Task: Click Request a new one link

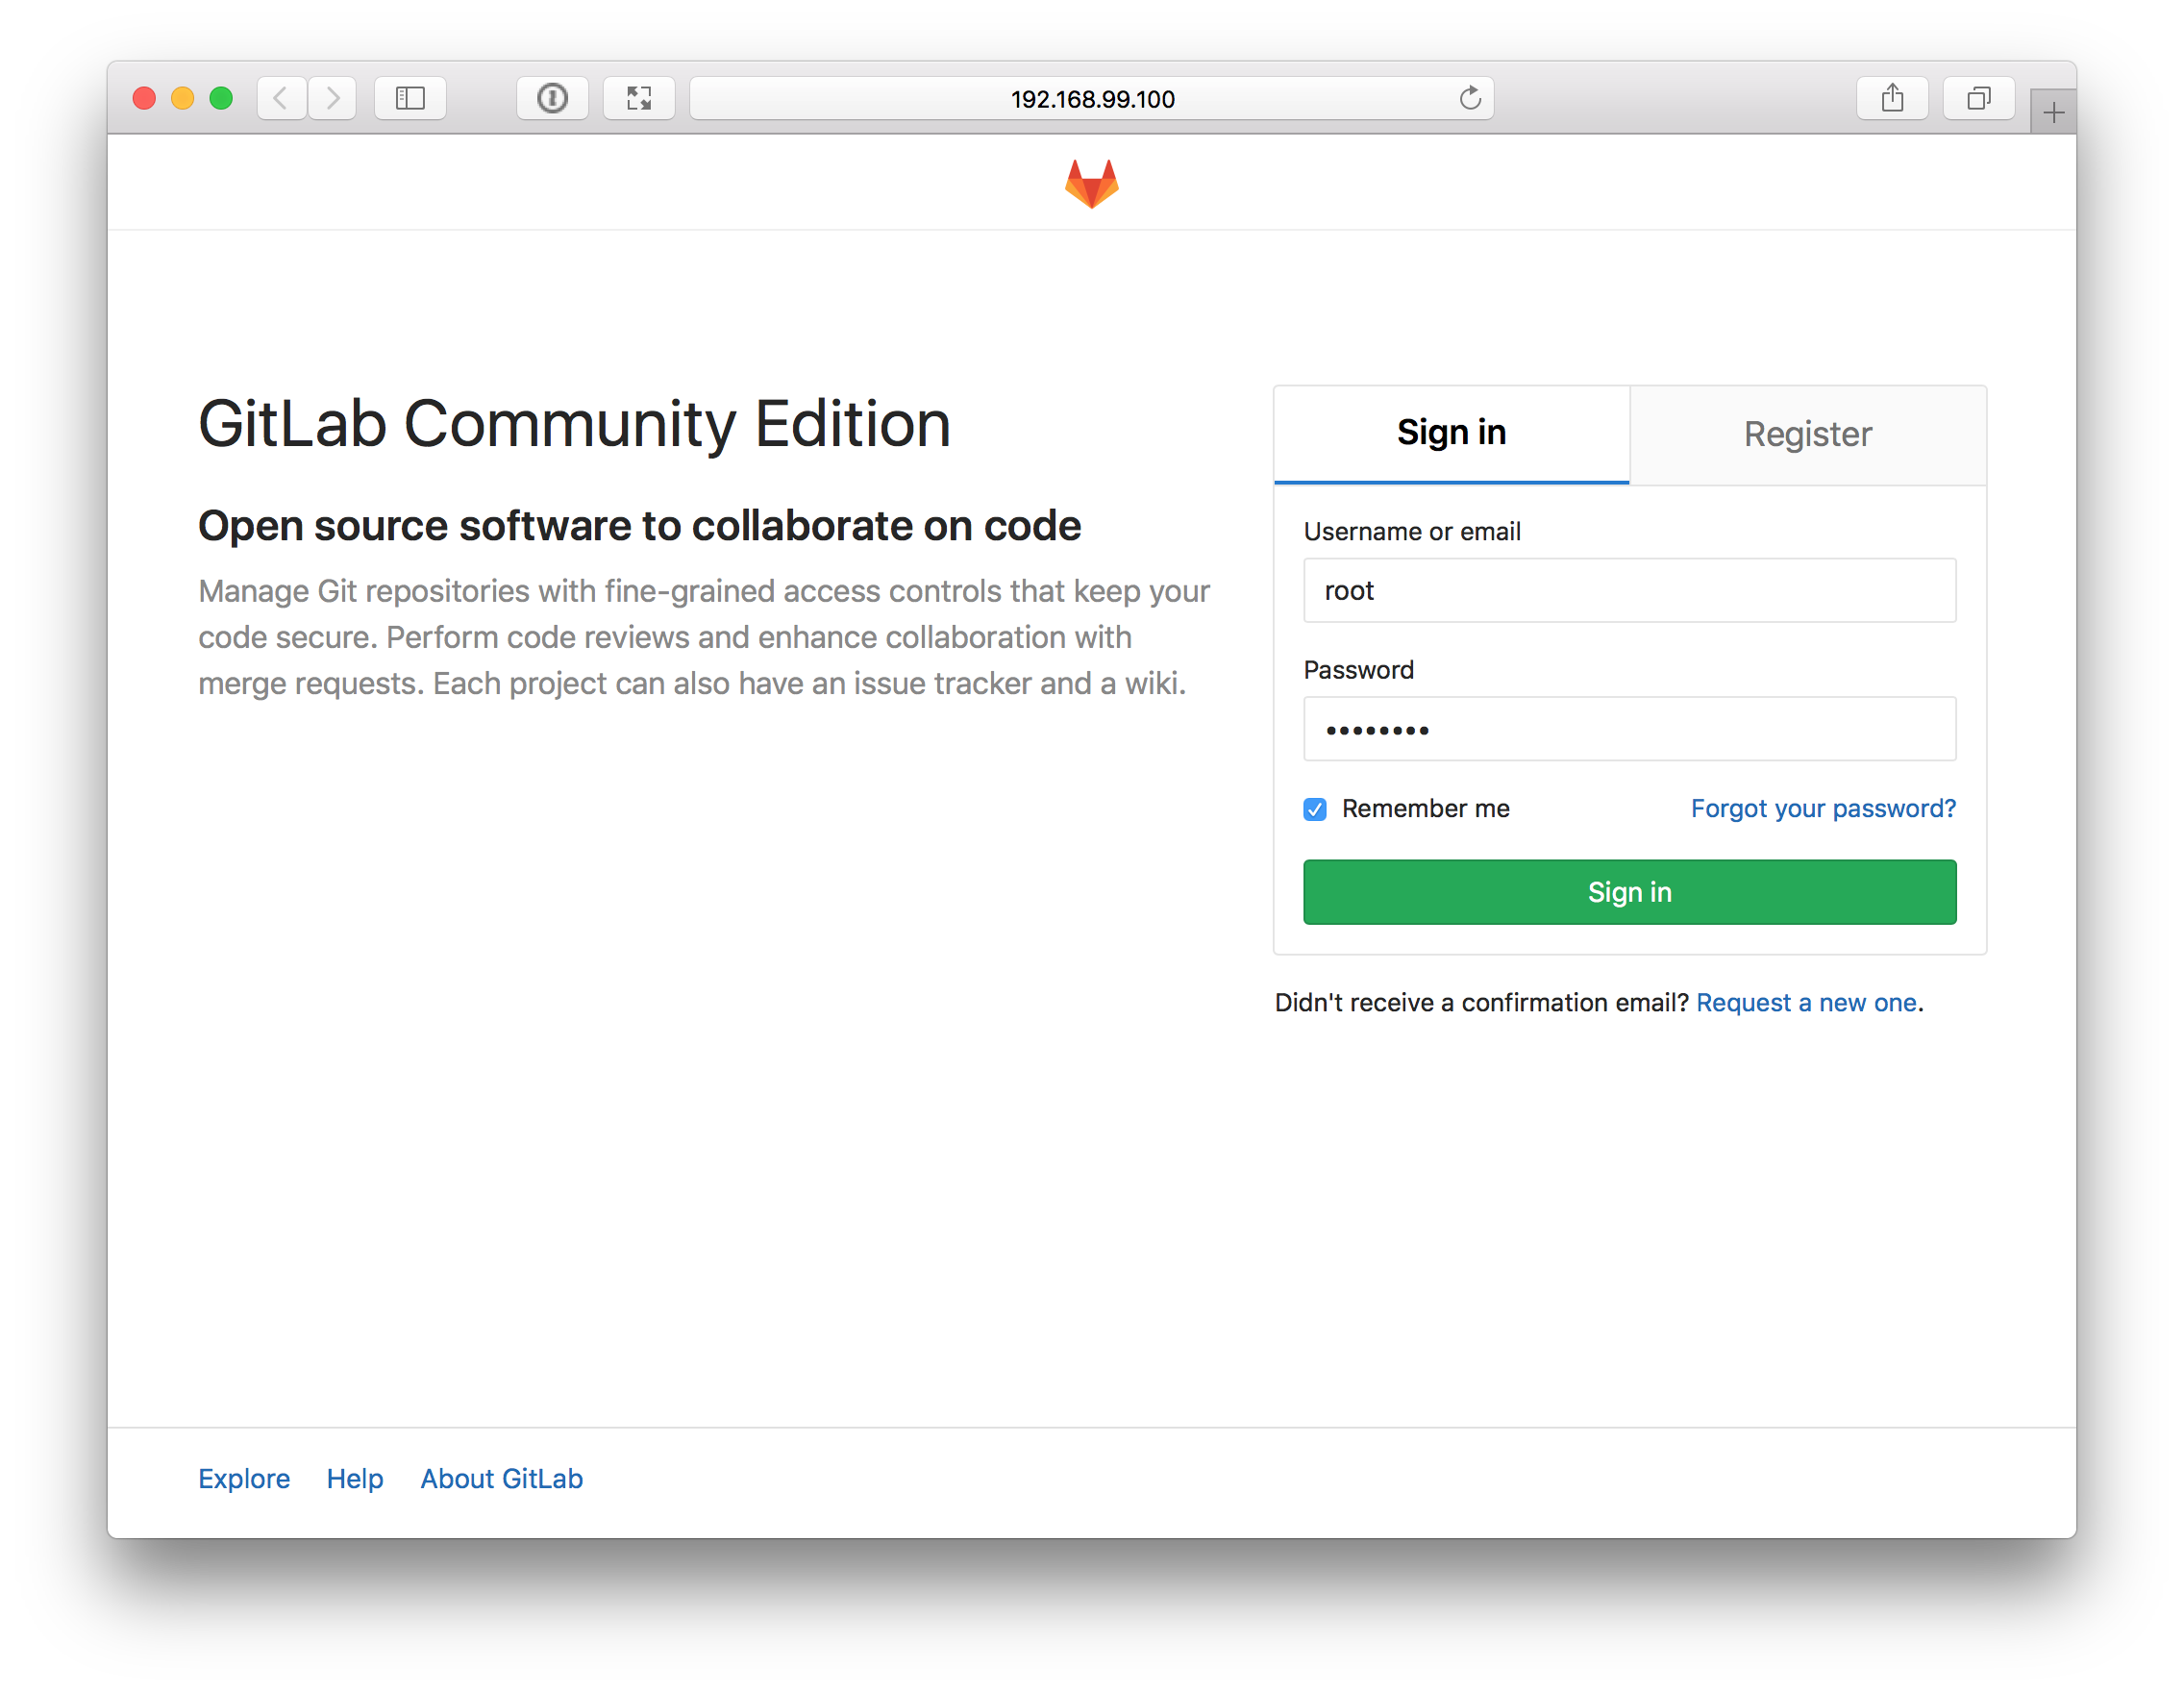Action: [1806, 1002]
